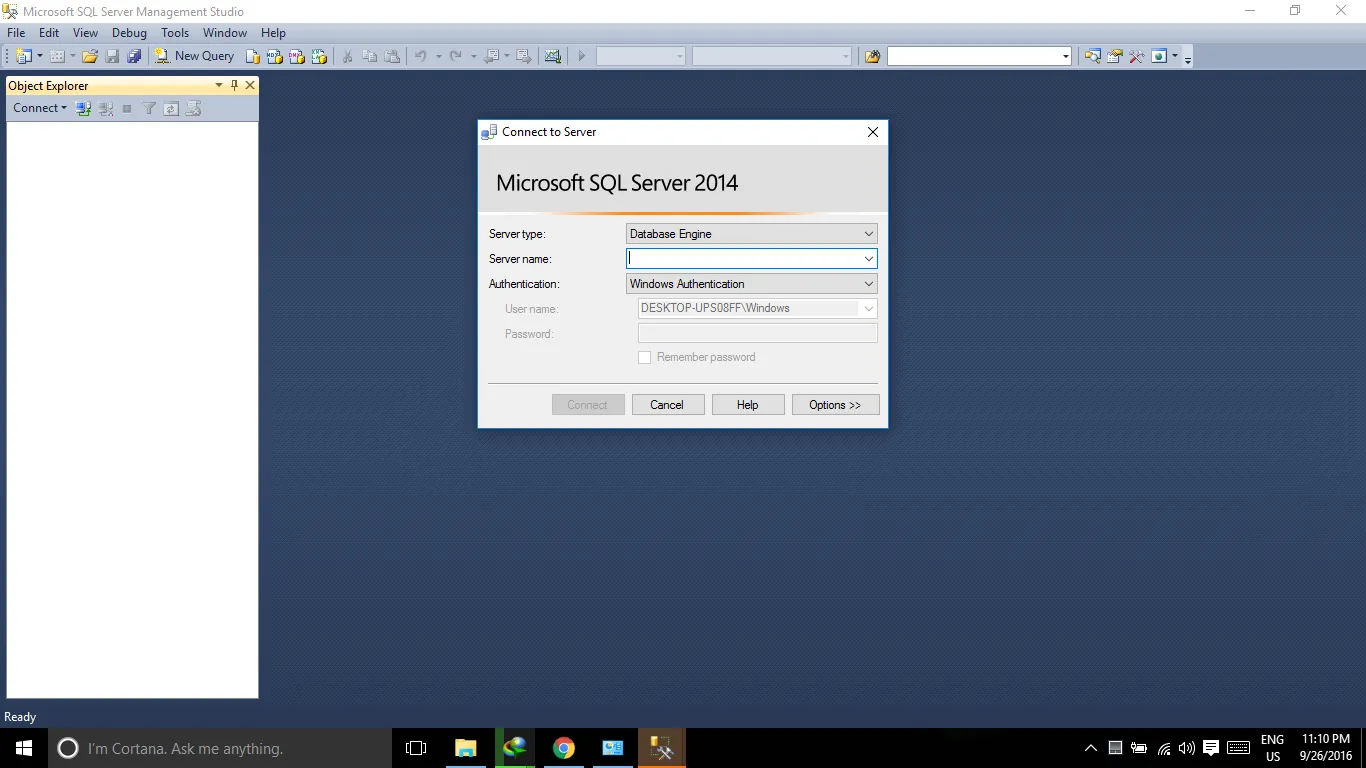Viewport: 1366px width, 768px height.
Task: Click the Open File folder icon
Action: 90,57
